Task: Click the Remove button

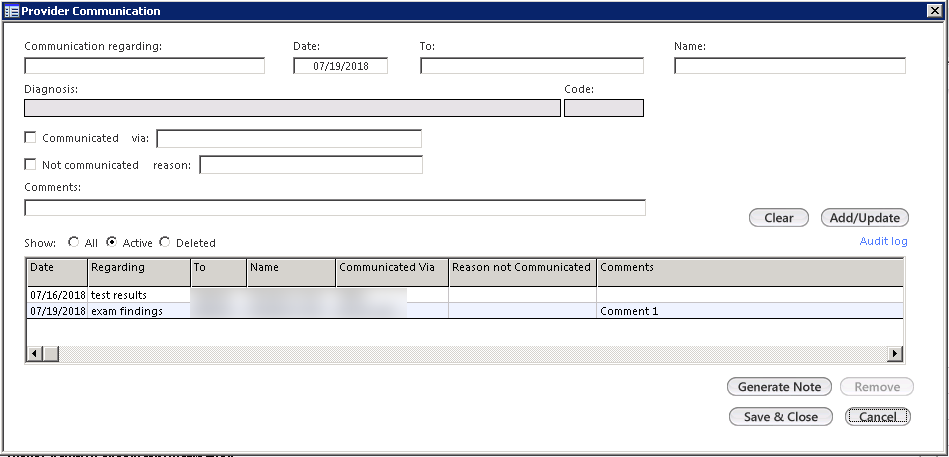Action: pos(877,387)
